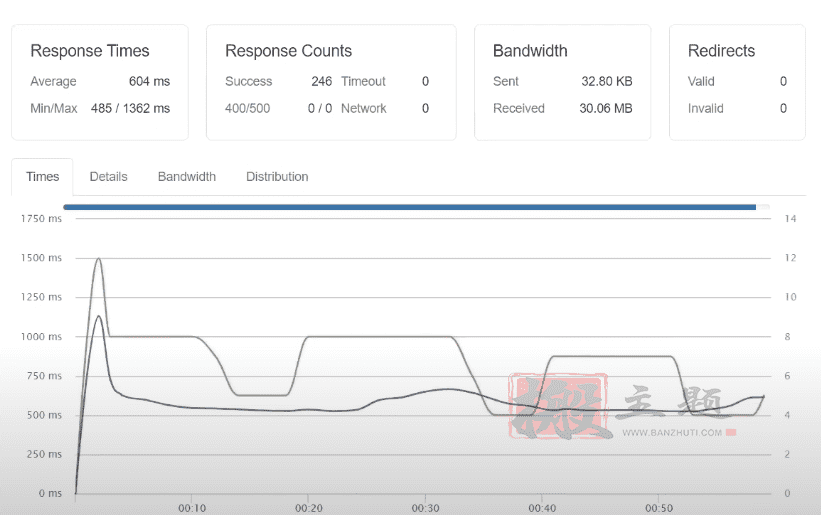Click the peak of the chart spike at 1500 ms
The height and width of the screenshot is (515, 821).
[98, 259]
